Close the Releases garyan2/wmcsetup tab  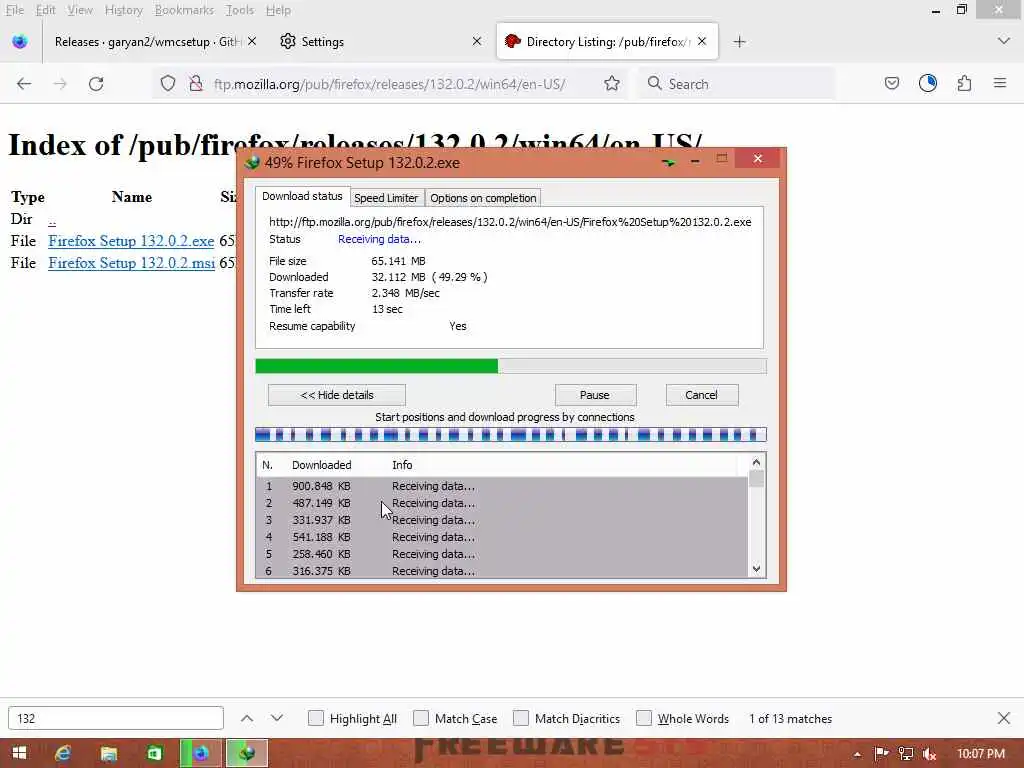click(252, 41)
